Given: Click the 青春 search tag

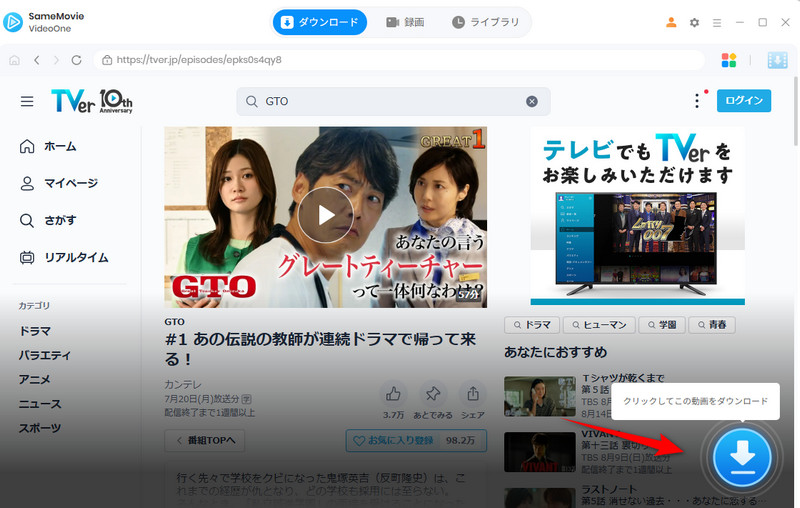Looking at the screenshot, I should click(x=712, y=325).
